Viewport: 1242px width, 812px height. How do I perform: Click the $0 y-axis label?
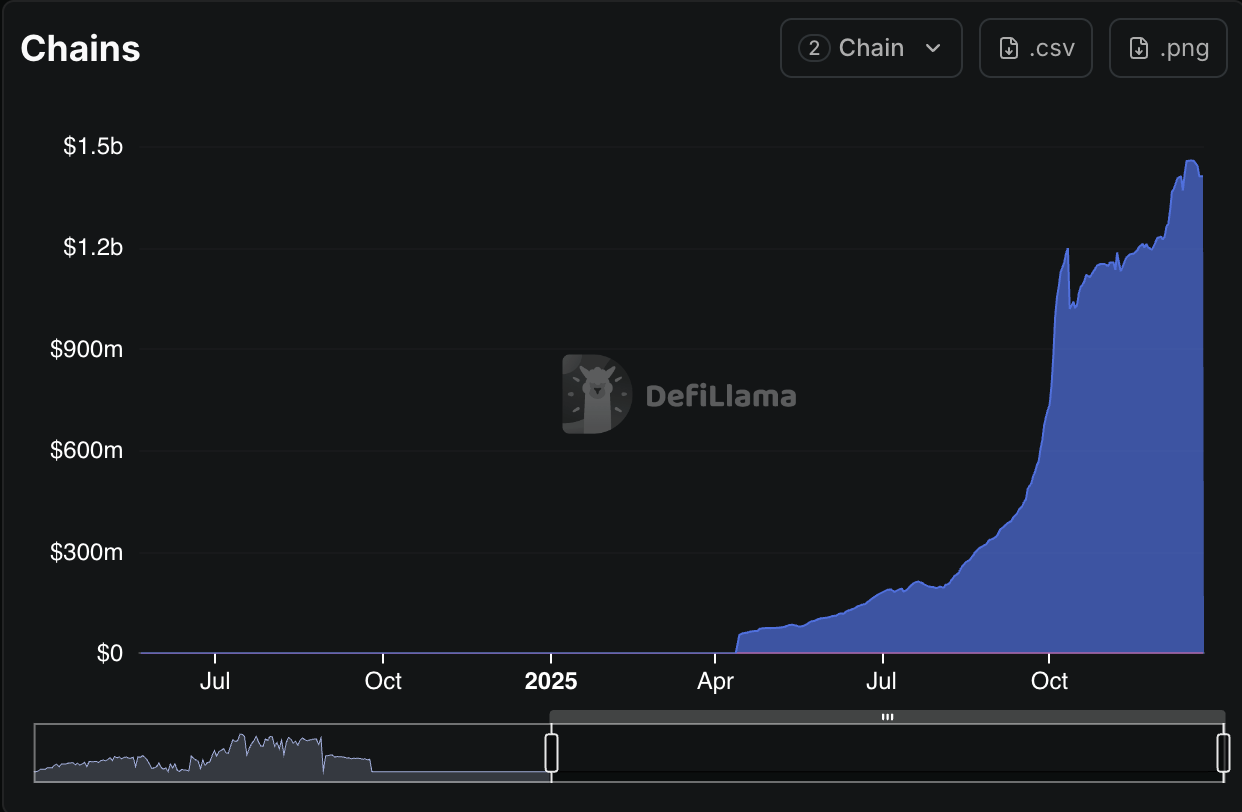pos(110,653)
